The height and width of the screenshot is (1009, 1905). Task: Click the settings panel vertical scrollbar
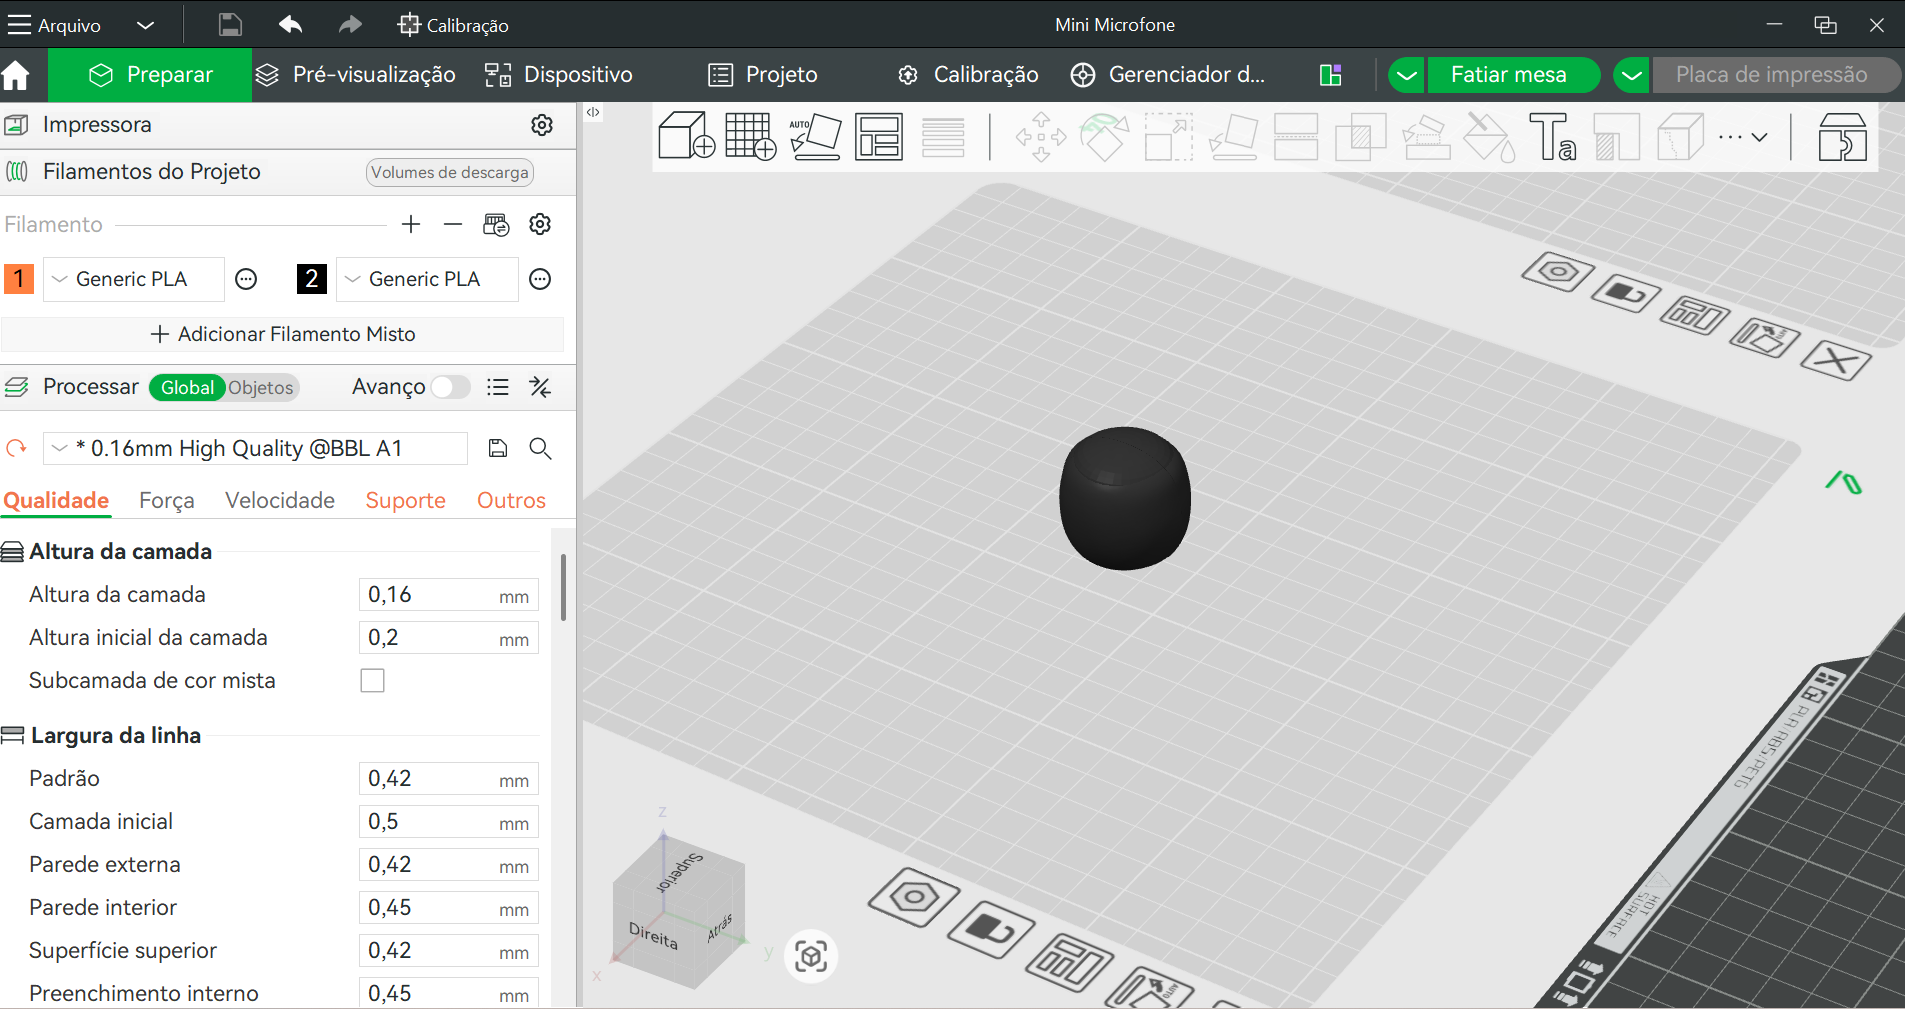pos(563,588)
